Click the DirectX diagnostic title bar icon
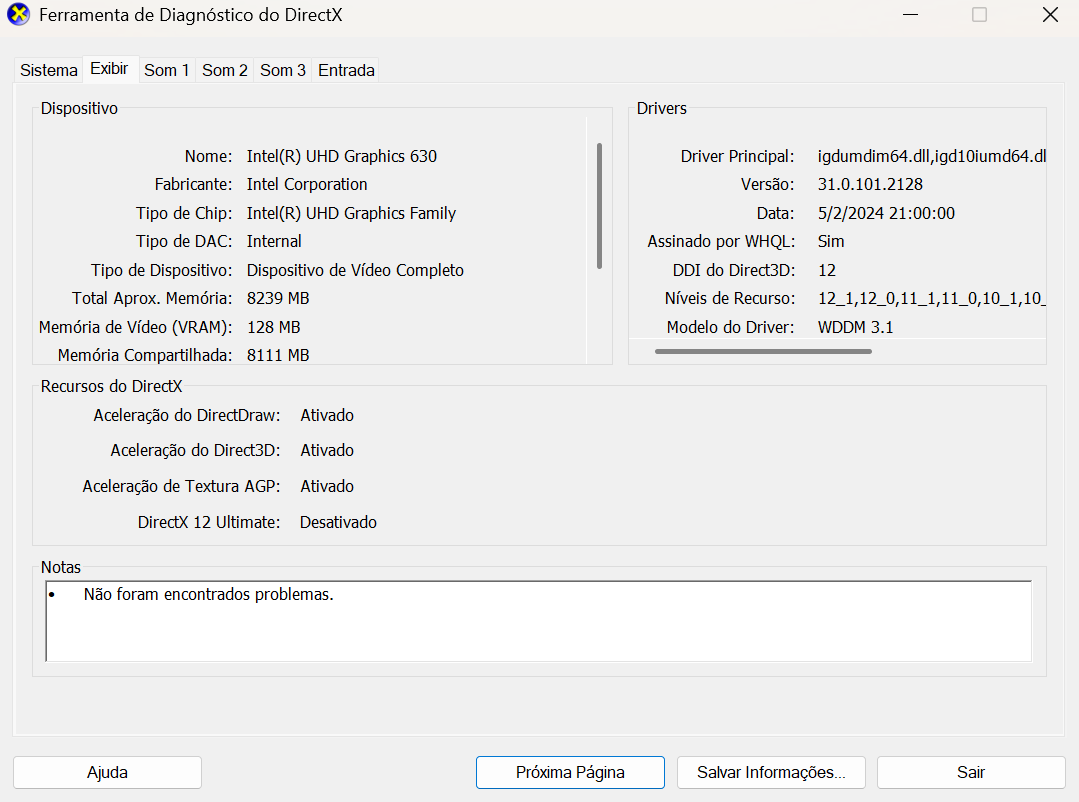1079x802 pixels. [19, 14]
